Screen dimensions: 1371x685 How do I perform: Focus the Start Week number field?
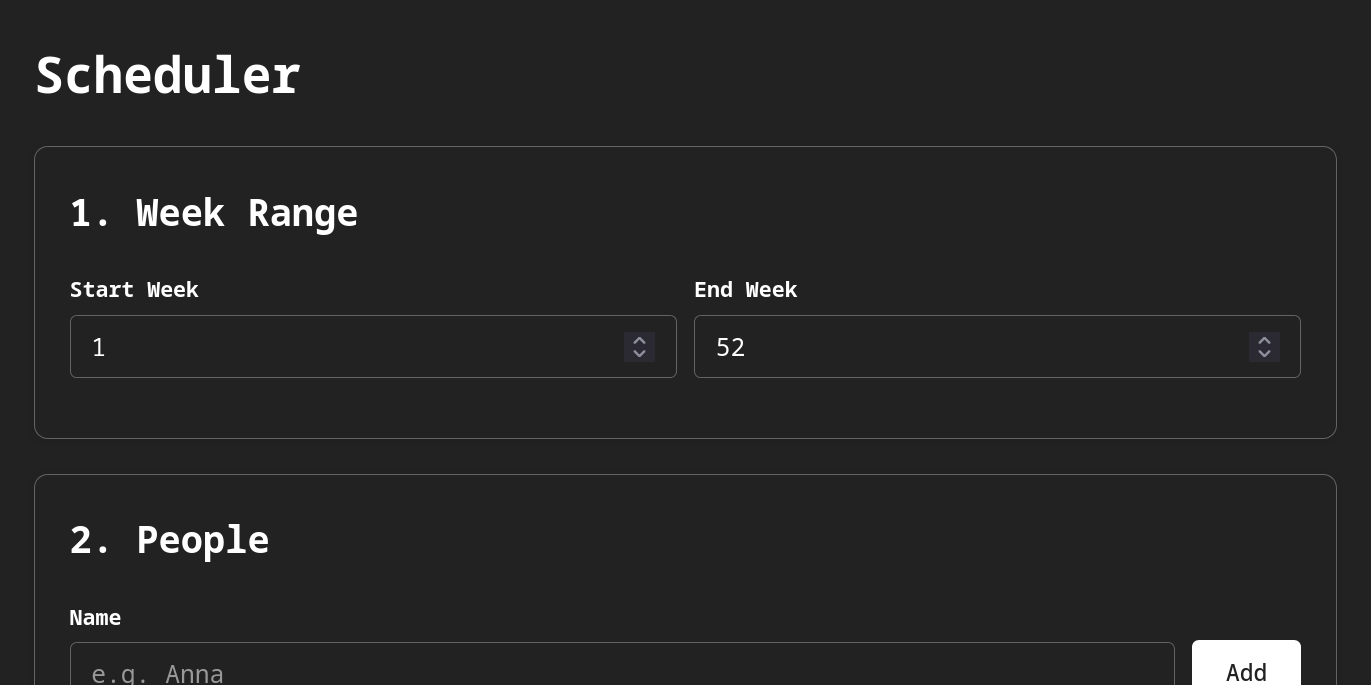tap(373, 347)
